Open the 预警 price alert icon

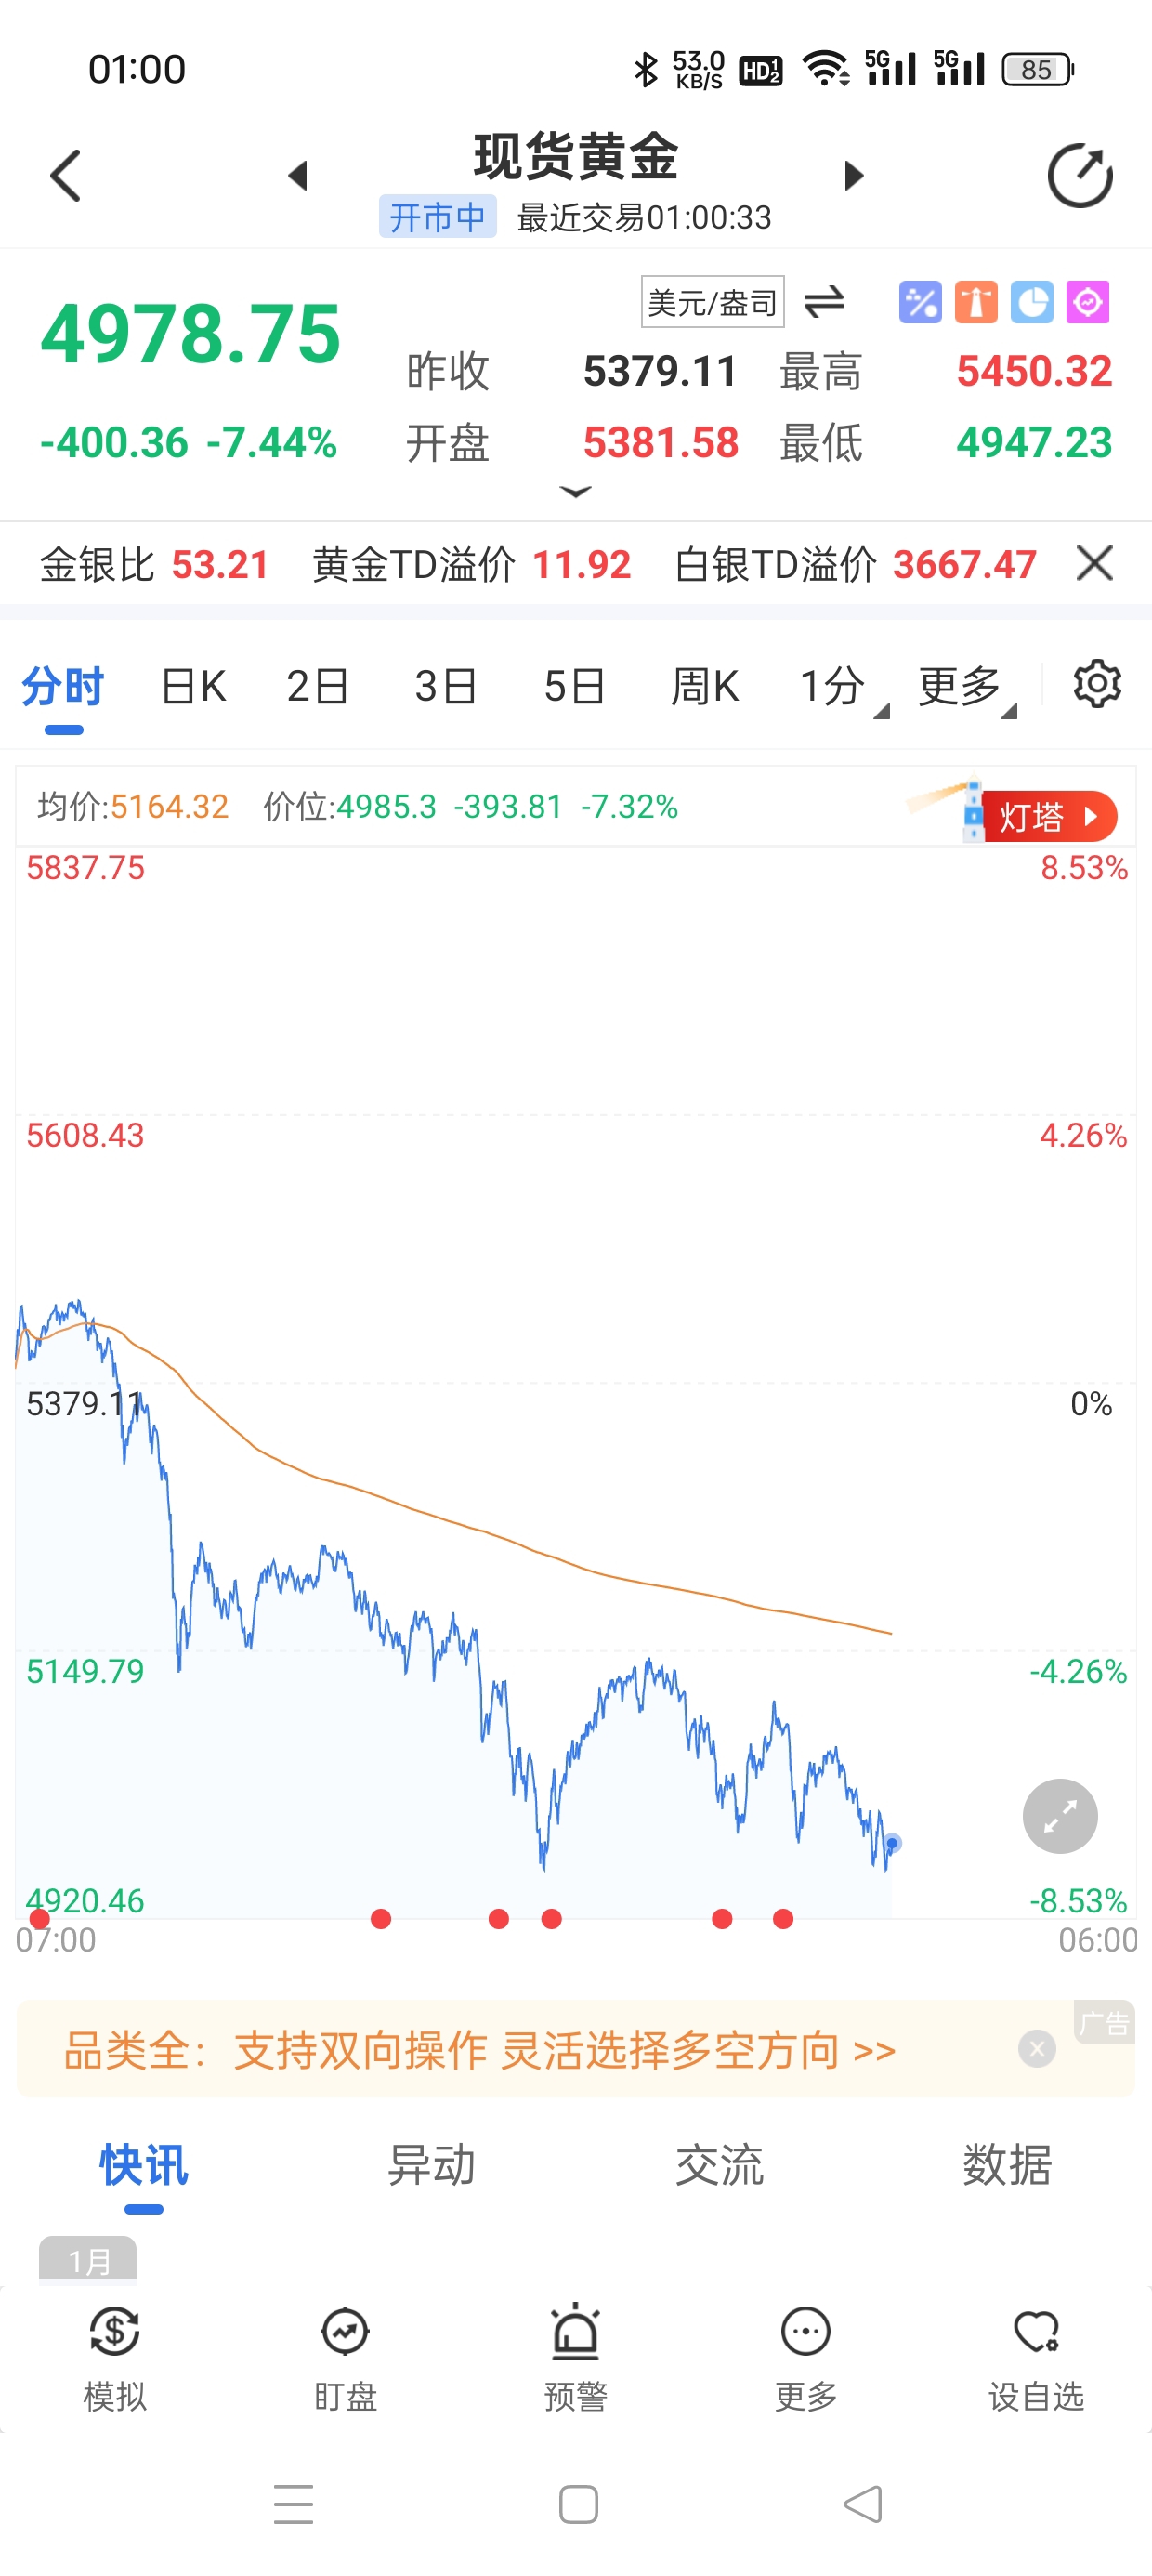pyautogui.click(x=576, y=2357)
